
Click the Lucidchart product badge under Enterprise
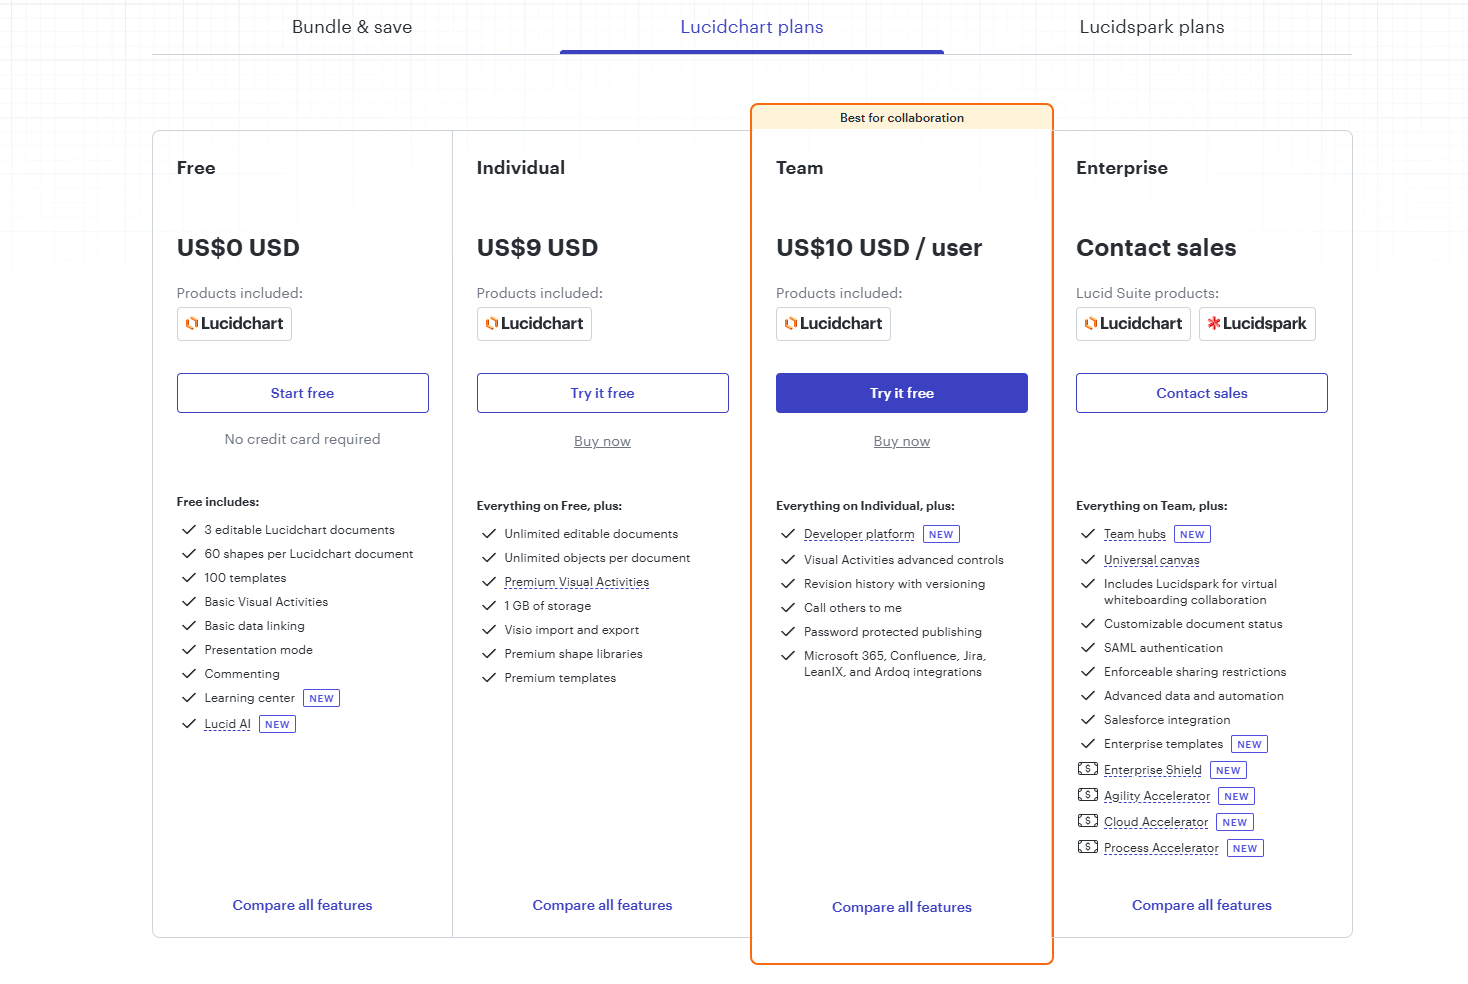pyautogui.click(x=1133, y=324)
